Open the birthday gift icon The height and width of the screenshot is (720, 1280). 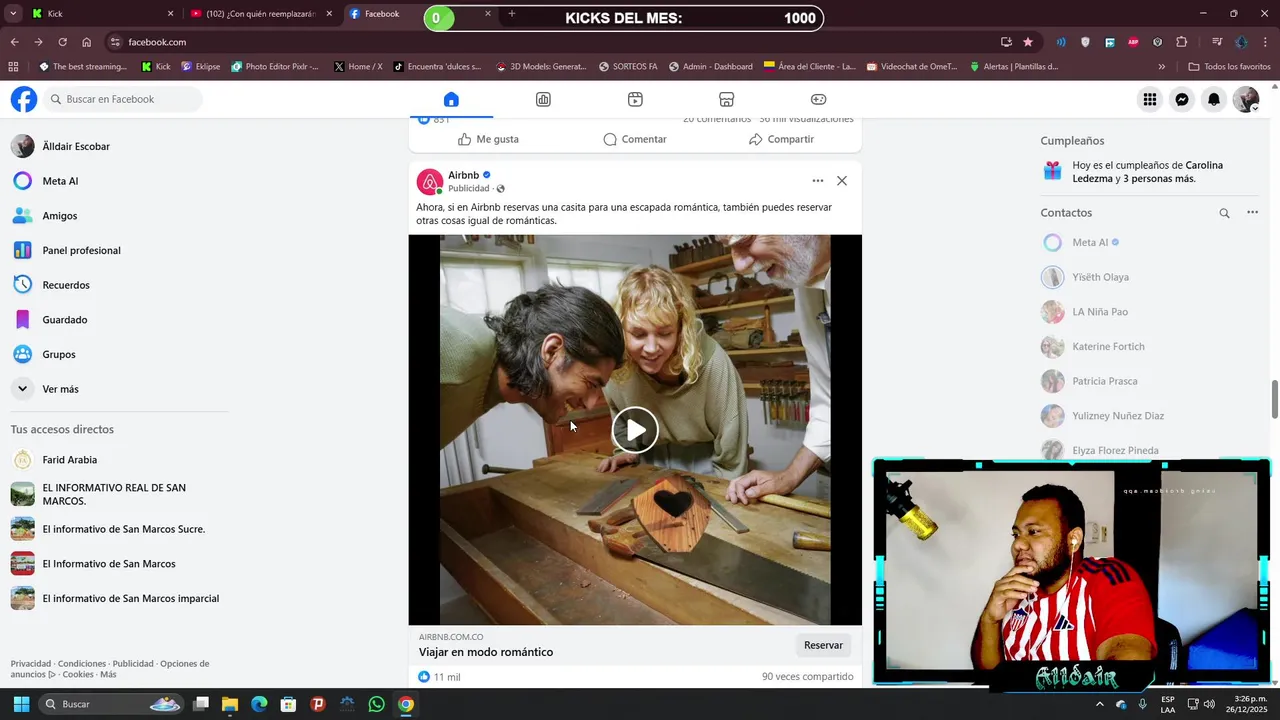(x=1053, y=171)
